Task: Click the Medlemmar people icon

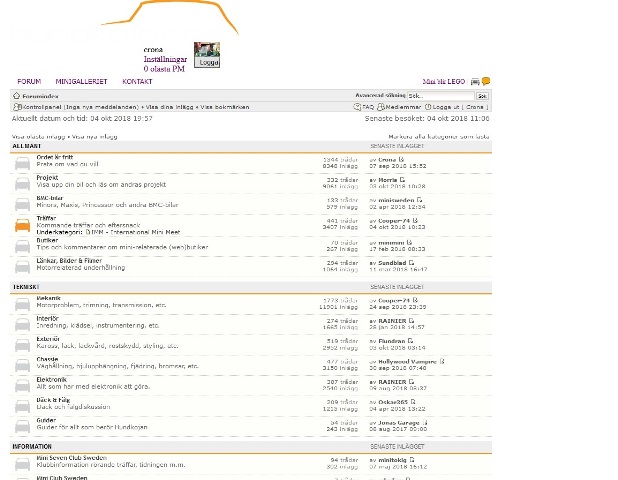Action: [381, 107]
